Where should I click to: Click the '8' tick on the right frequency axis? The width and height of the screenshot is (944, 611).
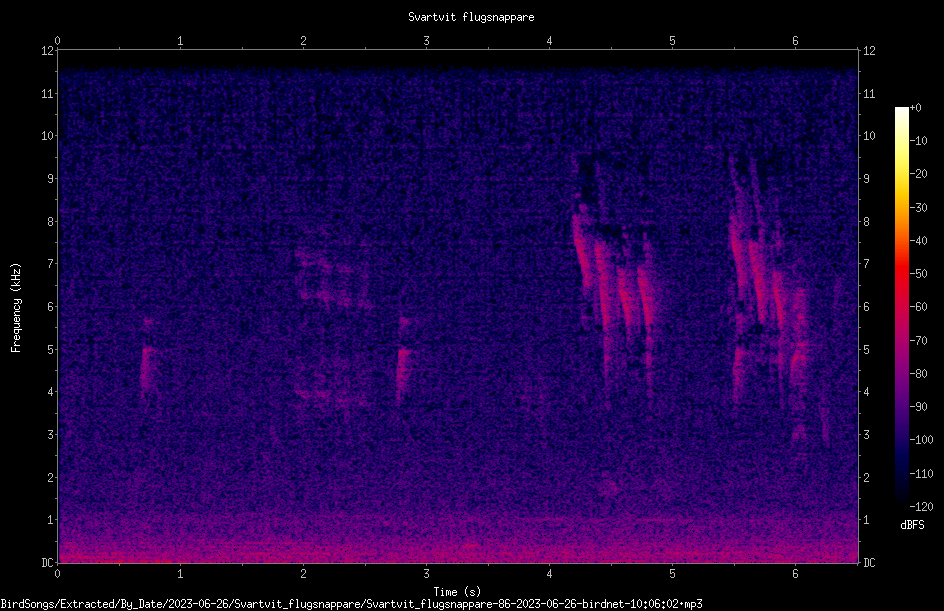point(866,222)
